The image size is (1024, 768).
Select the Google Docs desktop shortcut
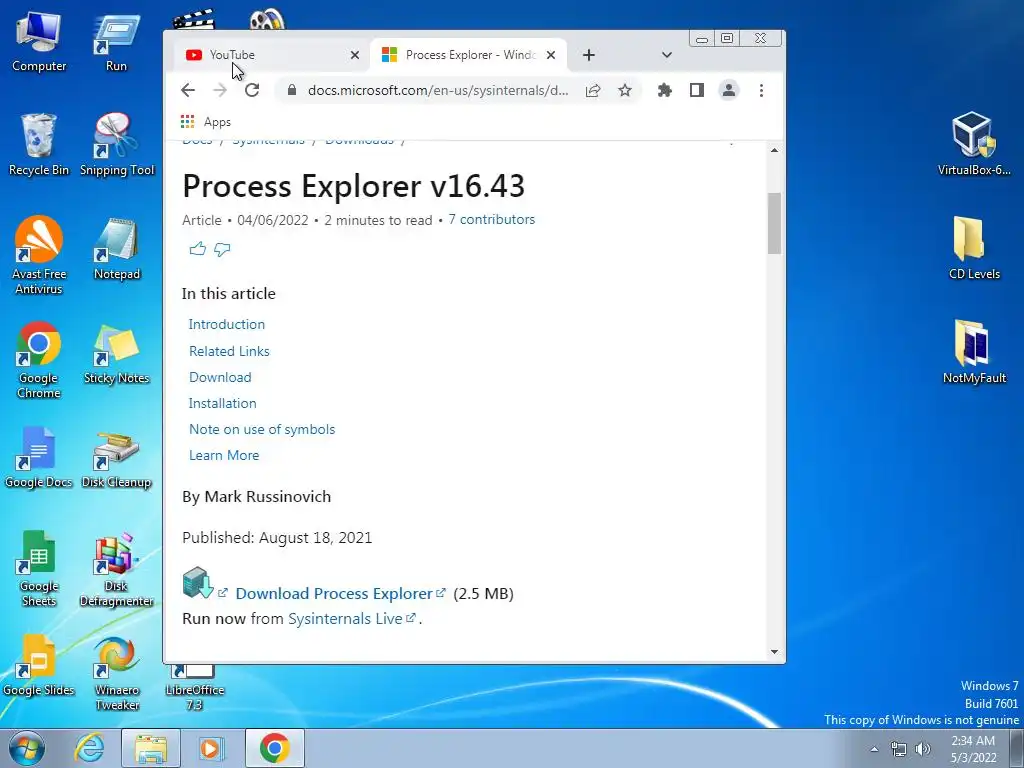coord(39,458)
